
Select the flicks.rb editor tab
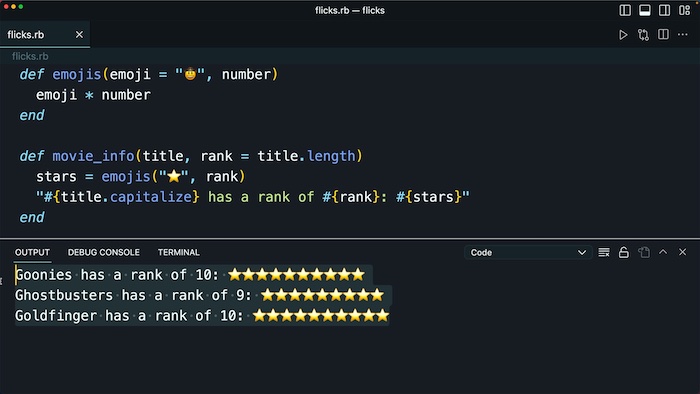point(45,34)
